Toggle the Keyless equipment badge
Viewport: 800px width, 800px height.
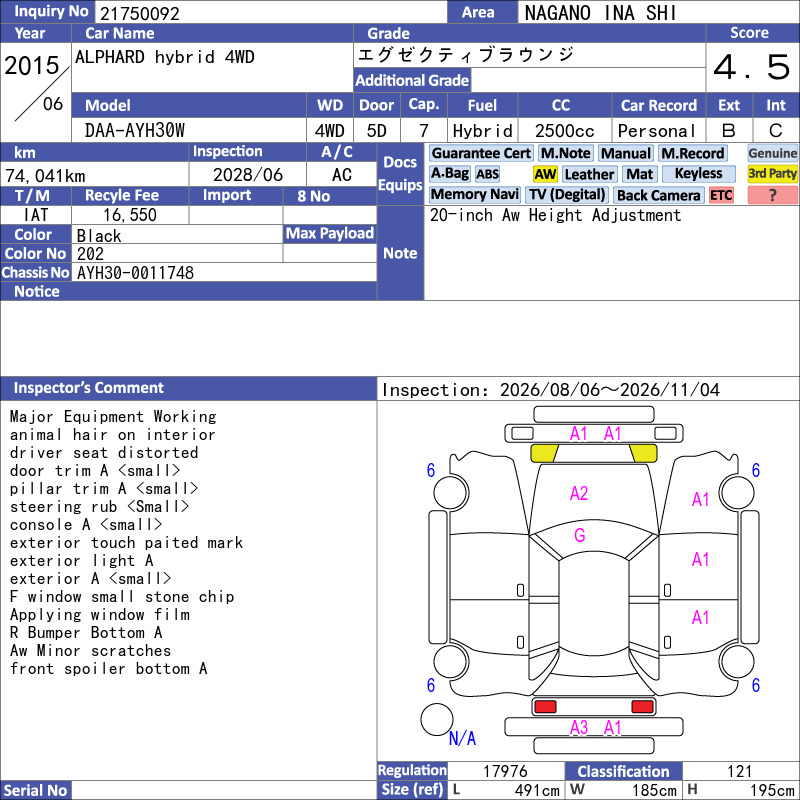698,174
